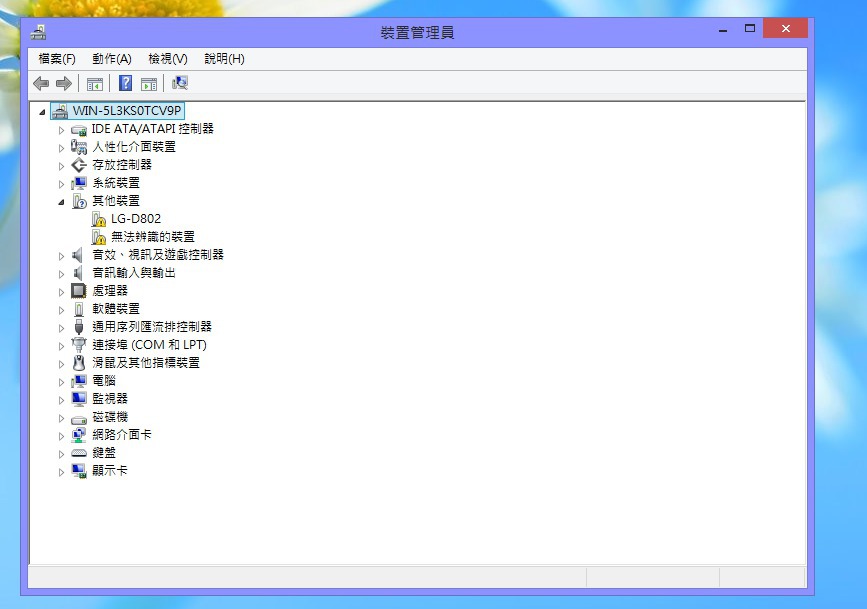Select the 軟體裝置 label

point(116,309)
